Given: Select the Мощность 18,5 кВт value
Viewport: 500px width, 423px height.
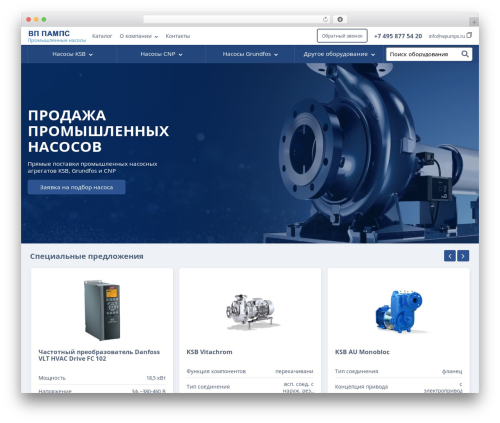Looking at the screenshot, I should point(156,378).
